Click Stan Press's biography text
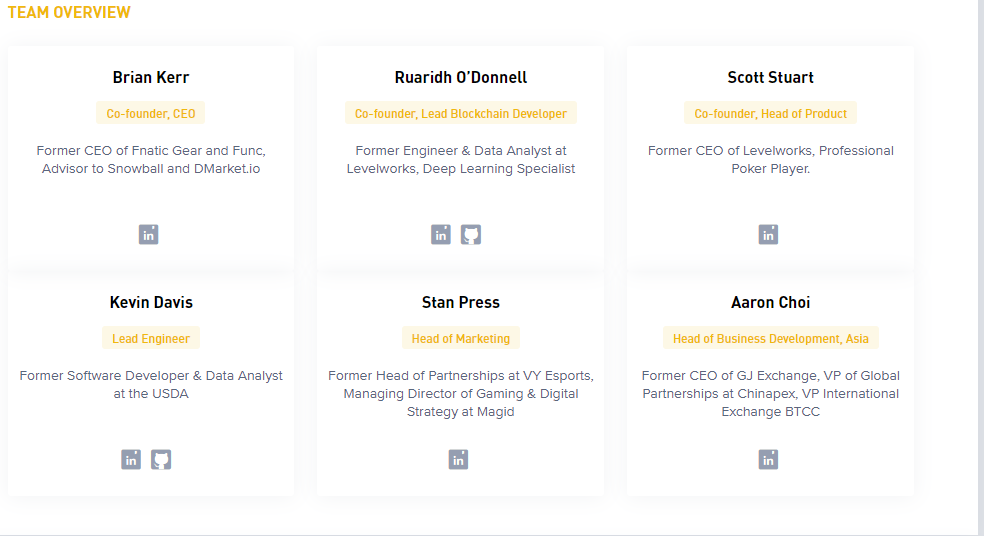The height and width of the screenshot is (536, 984). coord(461,394)
